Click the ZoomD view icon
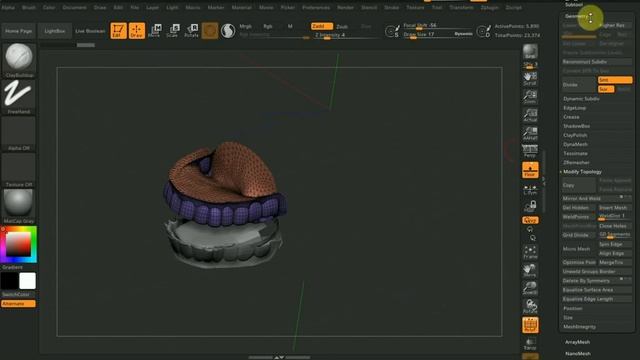 click(x=530, y=288)
